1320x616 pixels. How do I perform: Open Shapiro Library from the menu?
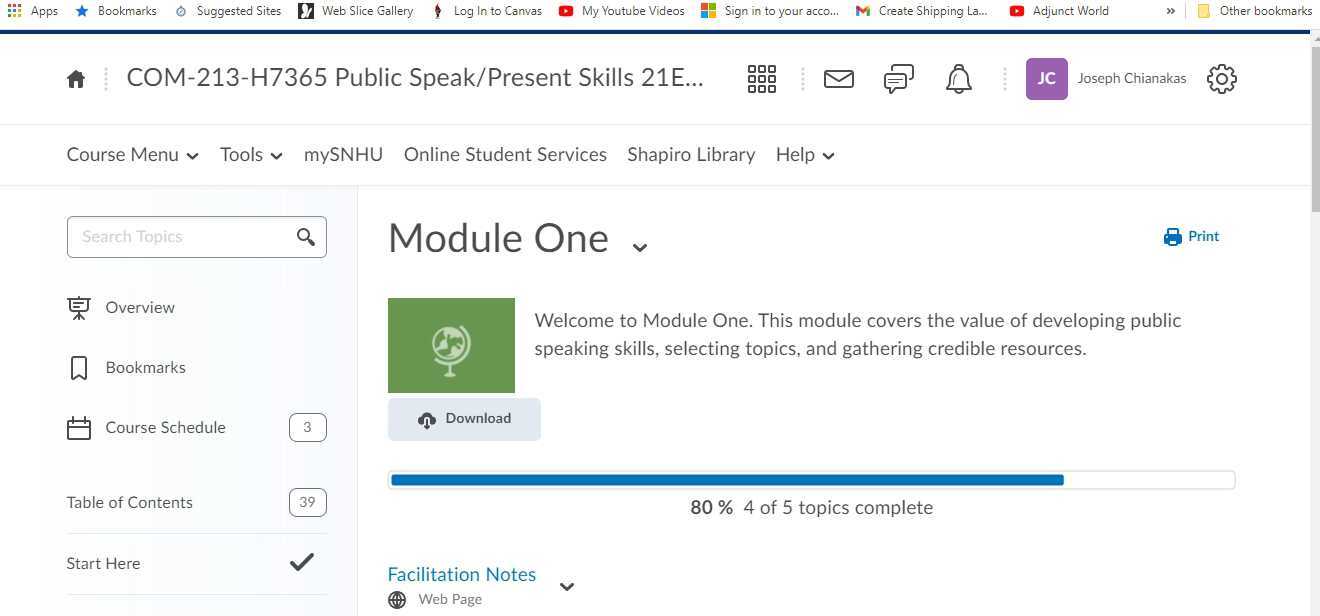coord(691,154)
